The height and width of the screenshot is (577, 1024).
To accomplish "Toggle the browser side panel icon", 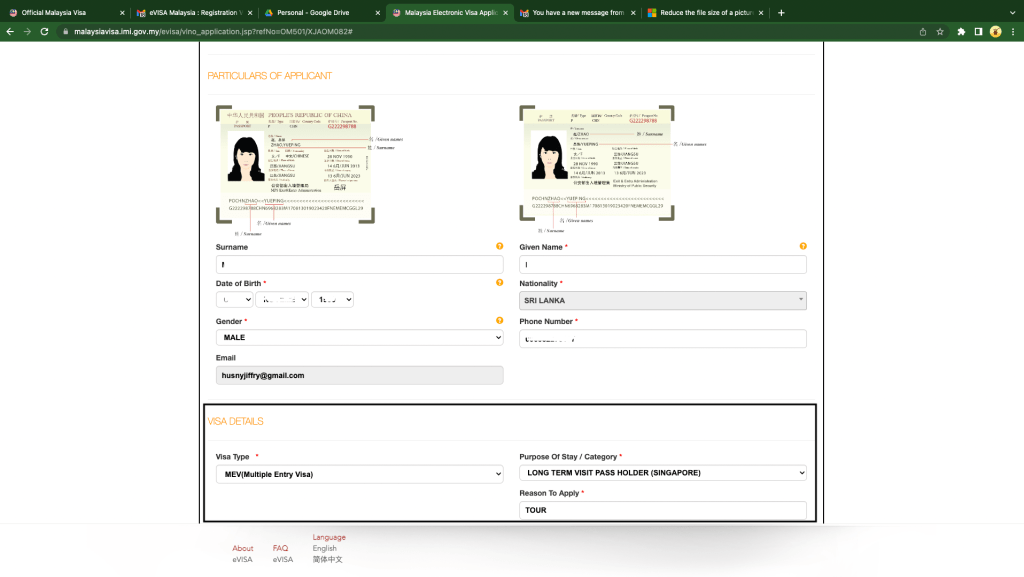I will (978, 31).
